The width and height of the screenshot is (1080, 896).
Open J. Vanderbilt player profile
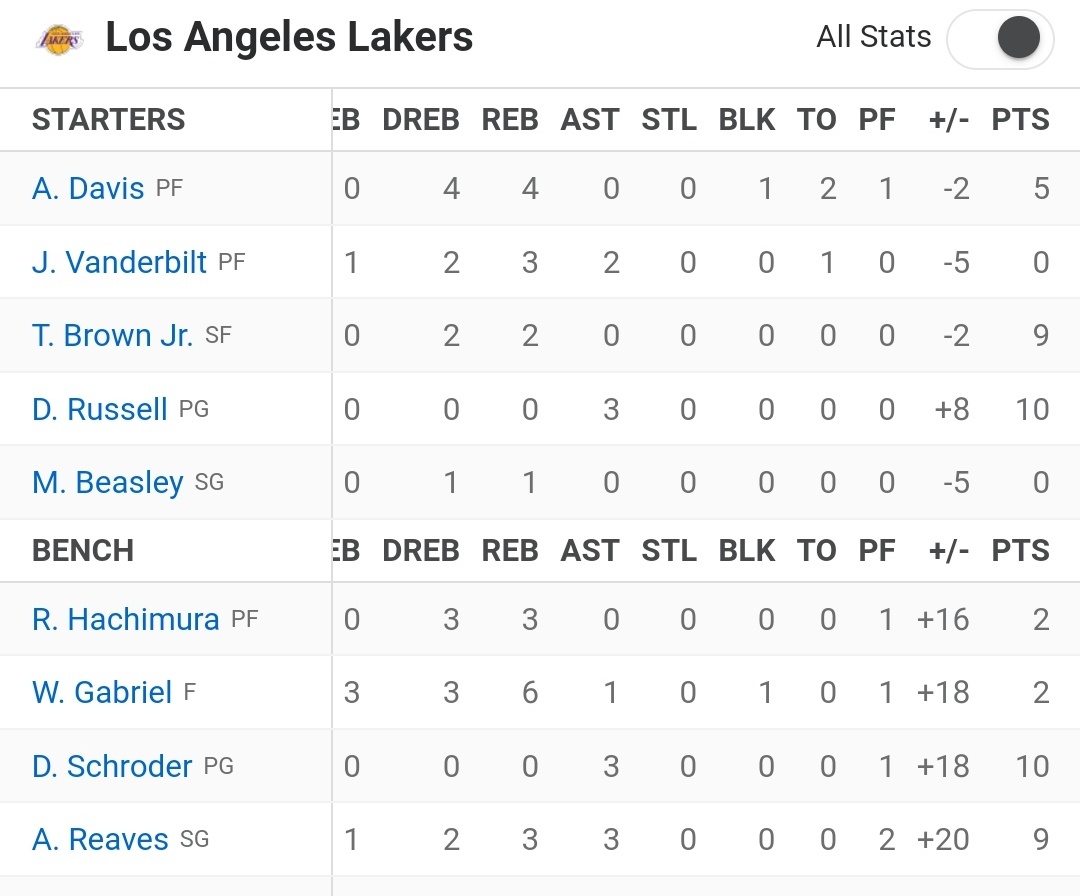coord(119,262)
